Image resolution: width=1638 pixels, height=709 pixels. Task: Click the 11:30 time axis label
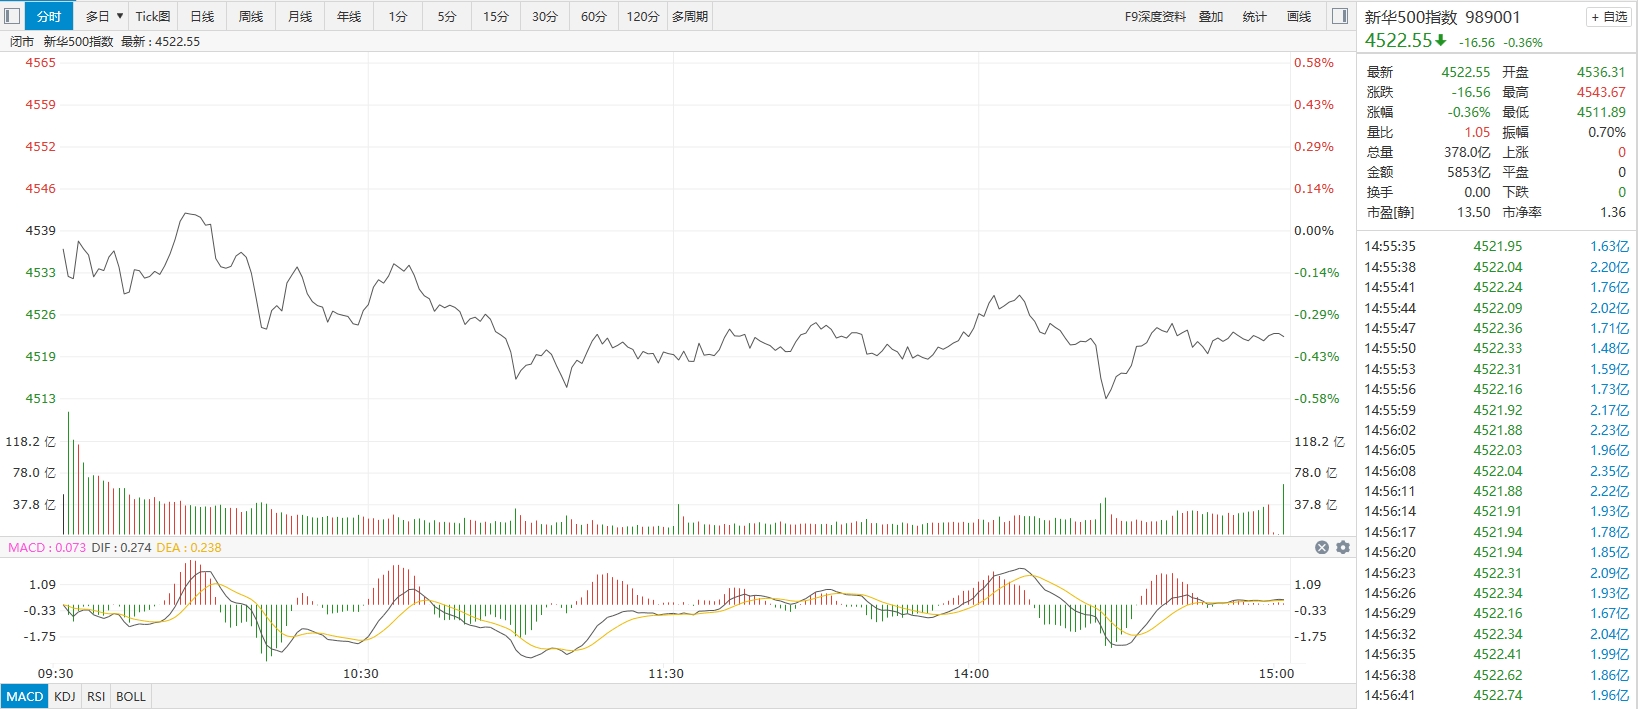666,673
